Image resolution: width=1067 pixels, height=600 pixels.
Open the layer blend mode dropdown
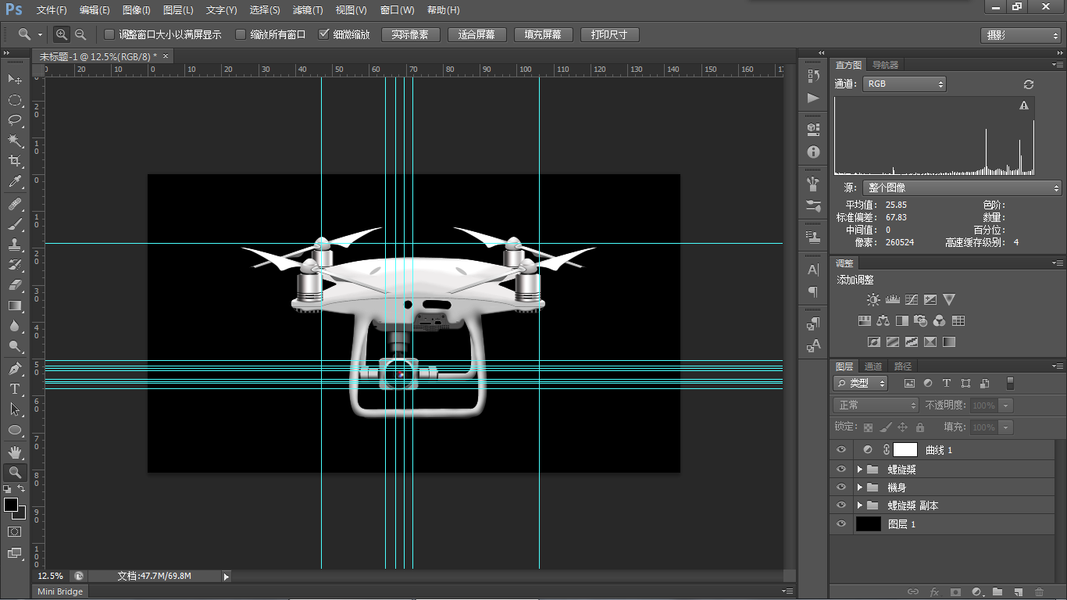click(876, 405)
